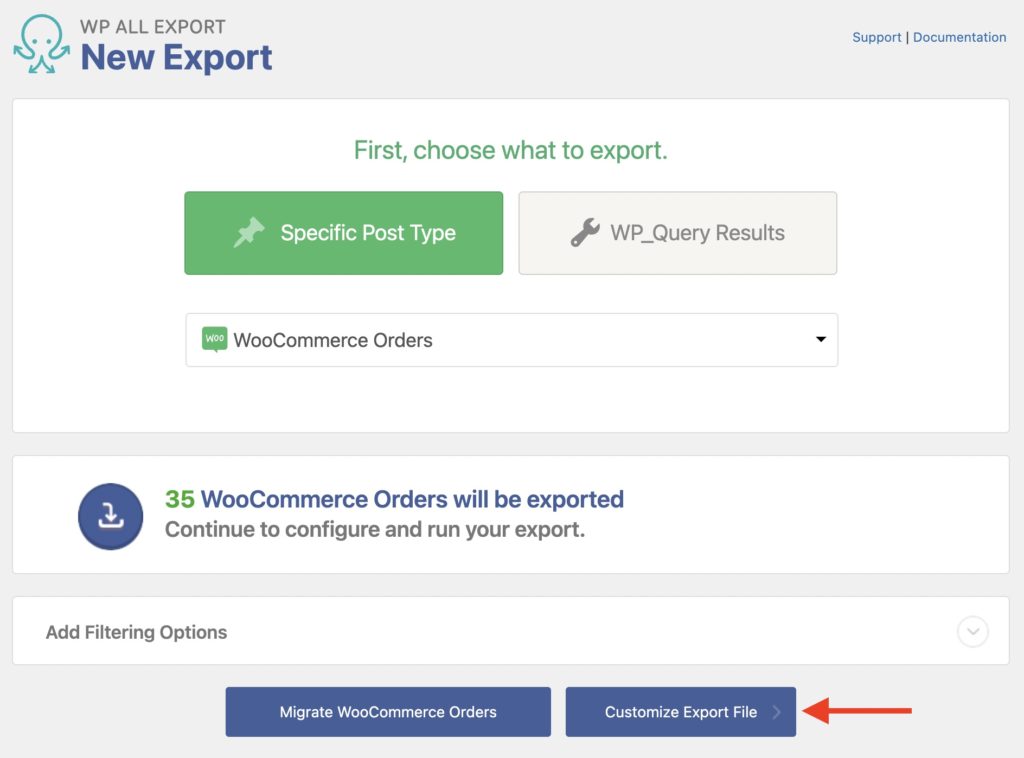Open the Documentation link
This screenshot has height=758, width=1024.
pos(959,37)
